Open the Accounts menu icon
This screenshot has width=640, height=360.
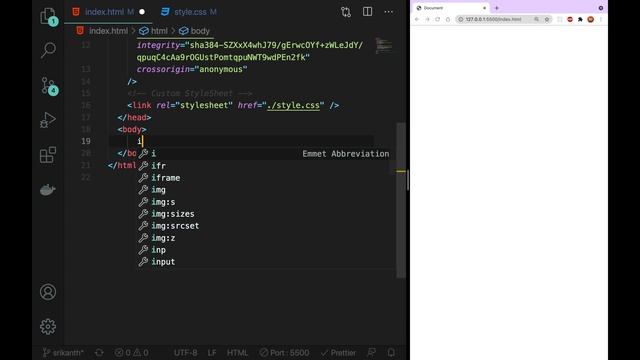[x=48, y=292]
